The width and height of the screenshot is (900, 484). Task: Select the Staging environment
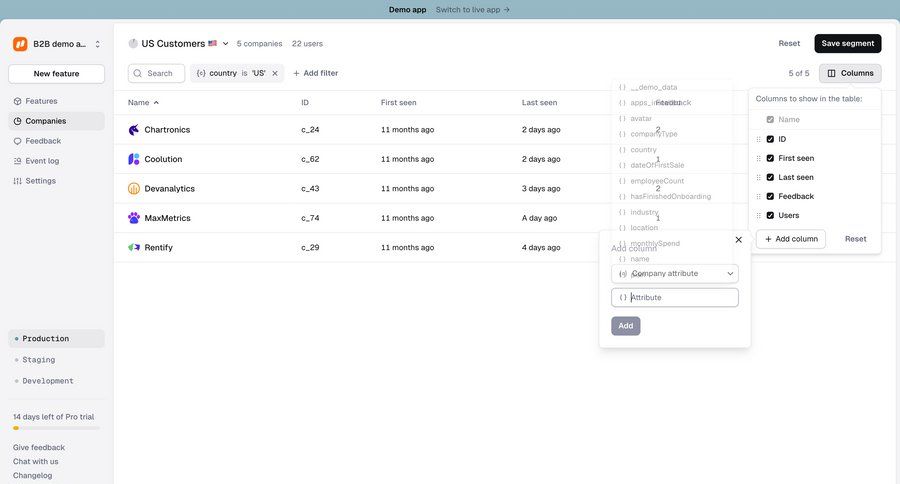click(x=56, y=360)
